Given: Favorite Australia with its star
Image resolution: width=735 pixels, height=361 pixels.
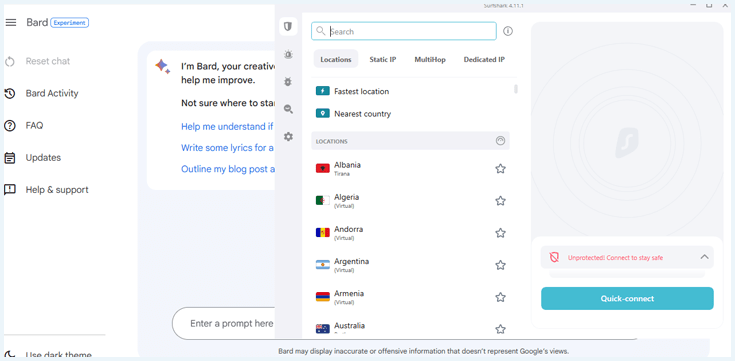Looking at the screenshot, I should click(x=500, y=329).
